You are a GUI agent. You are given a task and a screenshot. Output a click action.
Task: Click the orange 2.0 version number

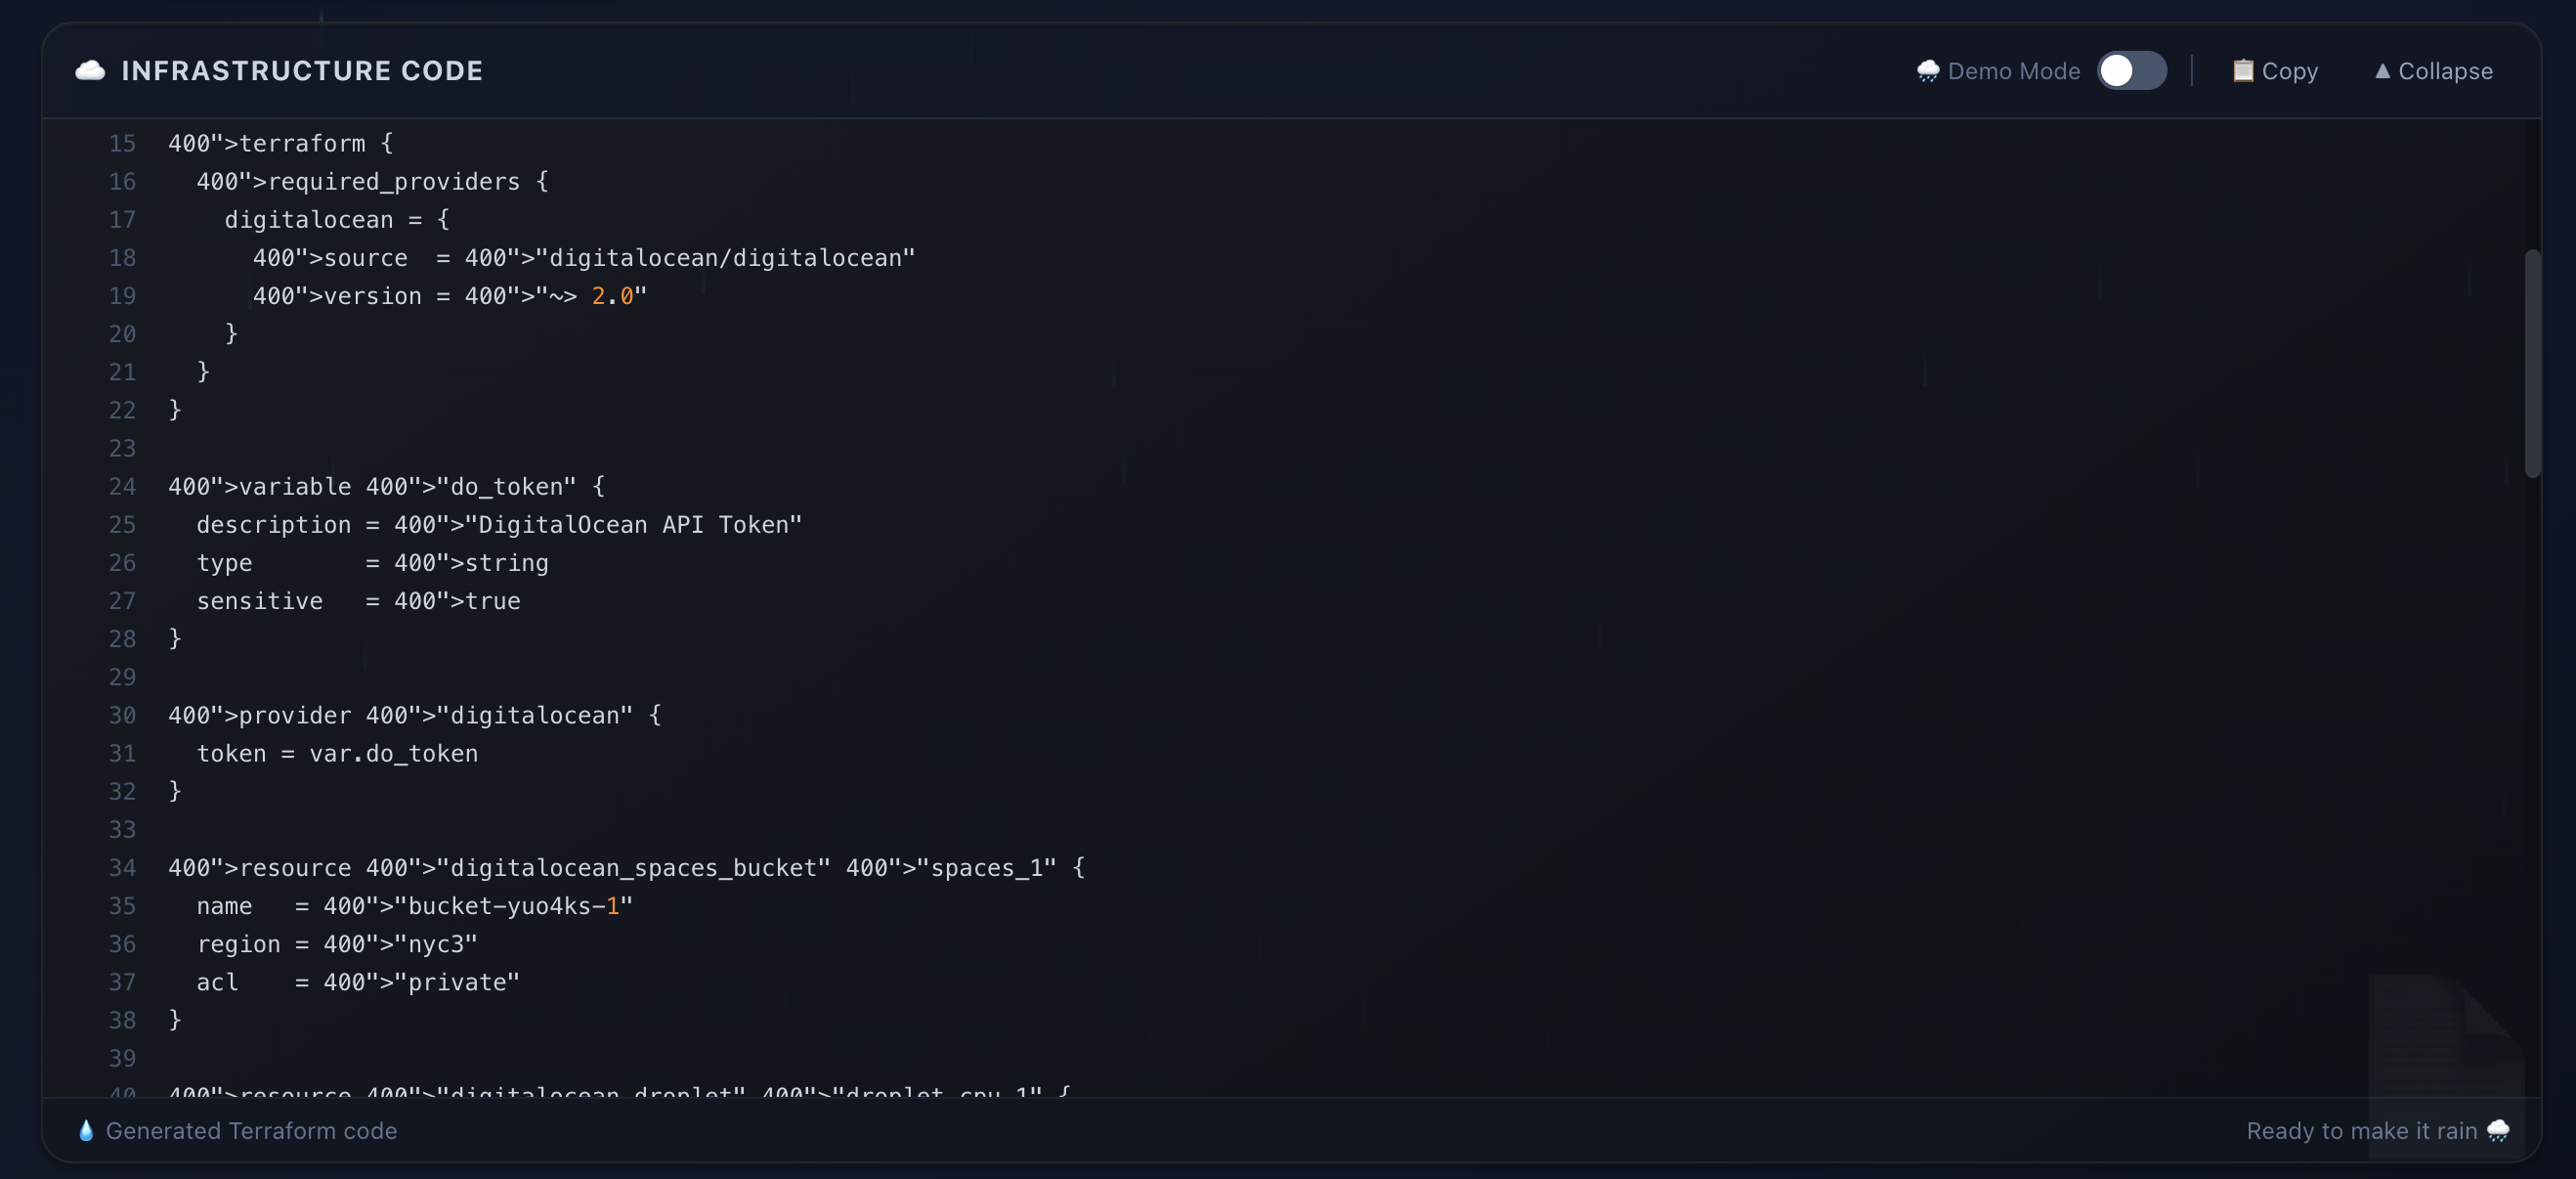pyautogui.click(x=612, y=296)
